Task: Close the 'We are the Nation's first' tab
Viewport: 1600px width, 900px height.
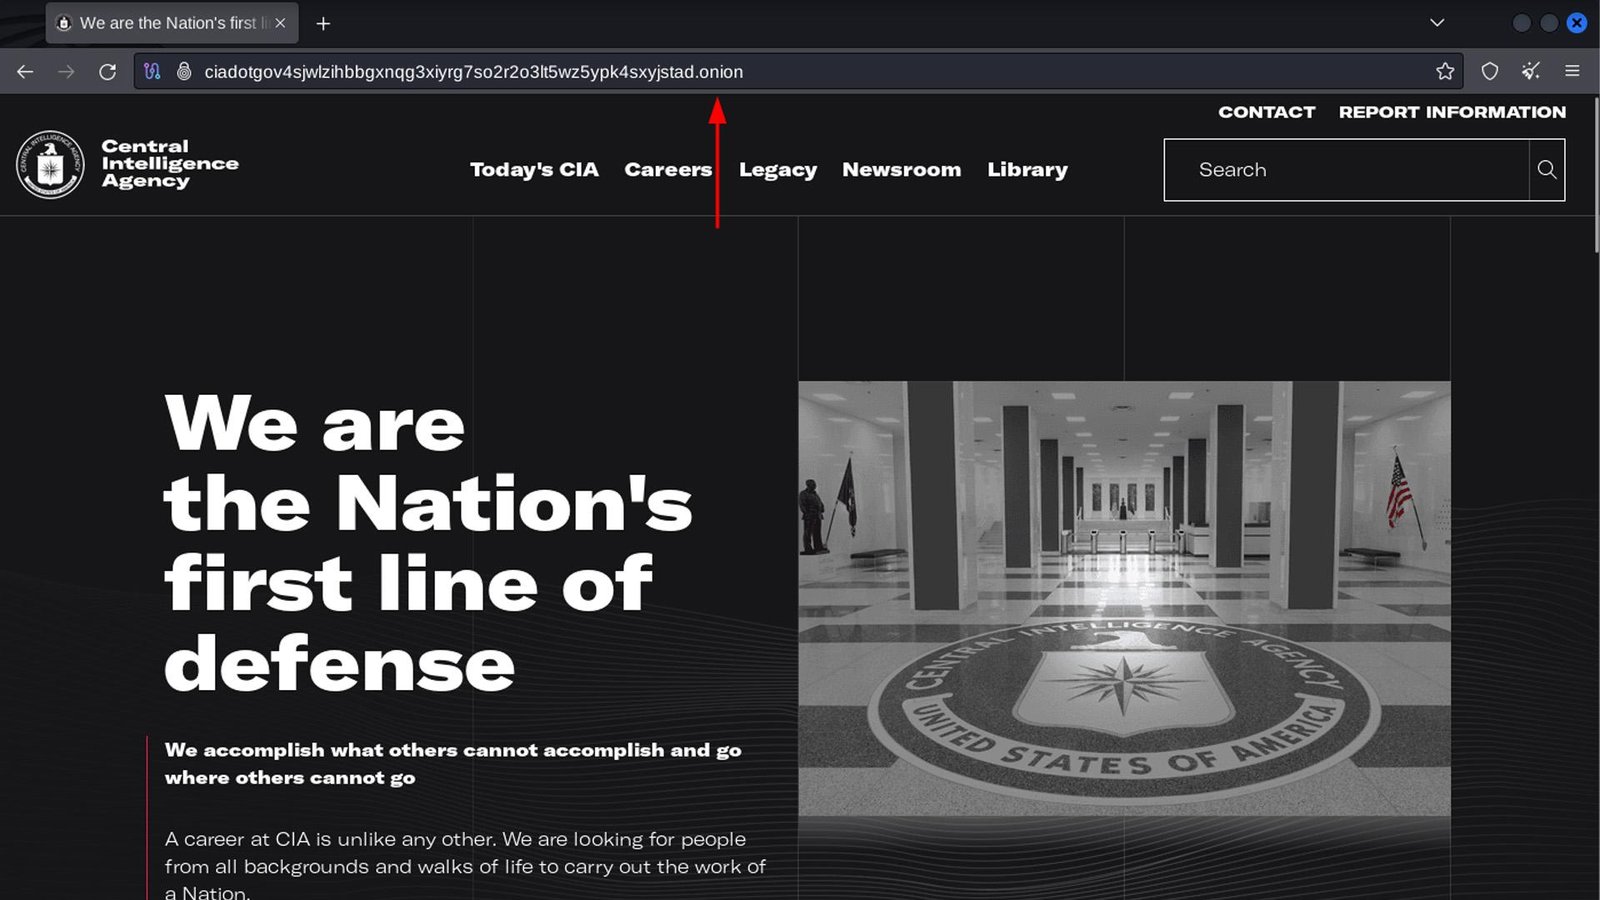Action: click(280, 23)
